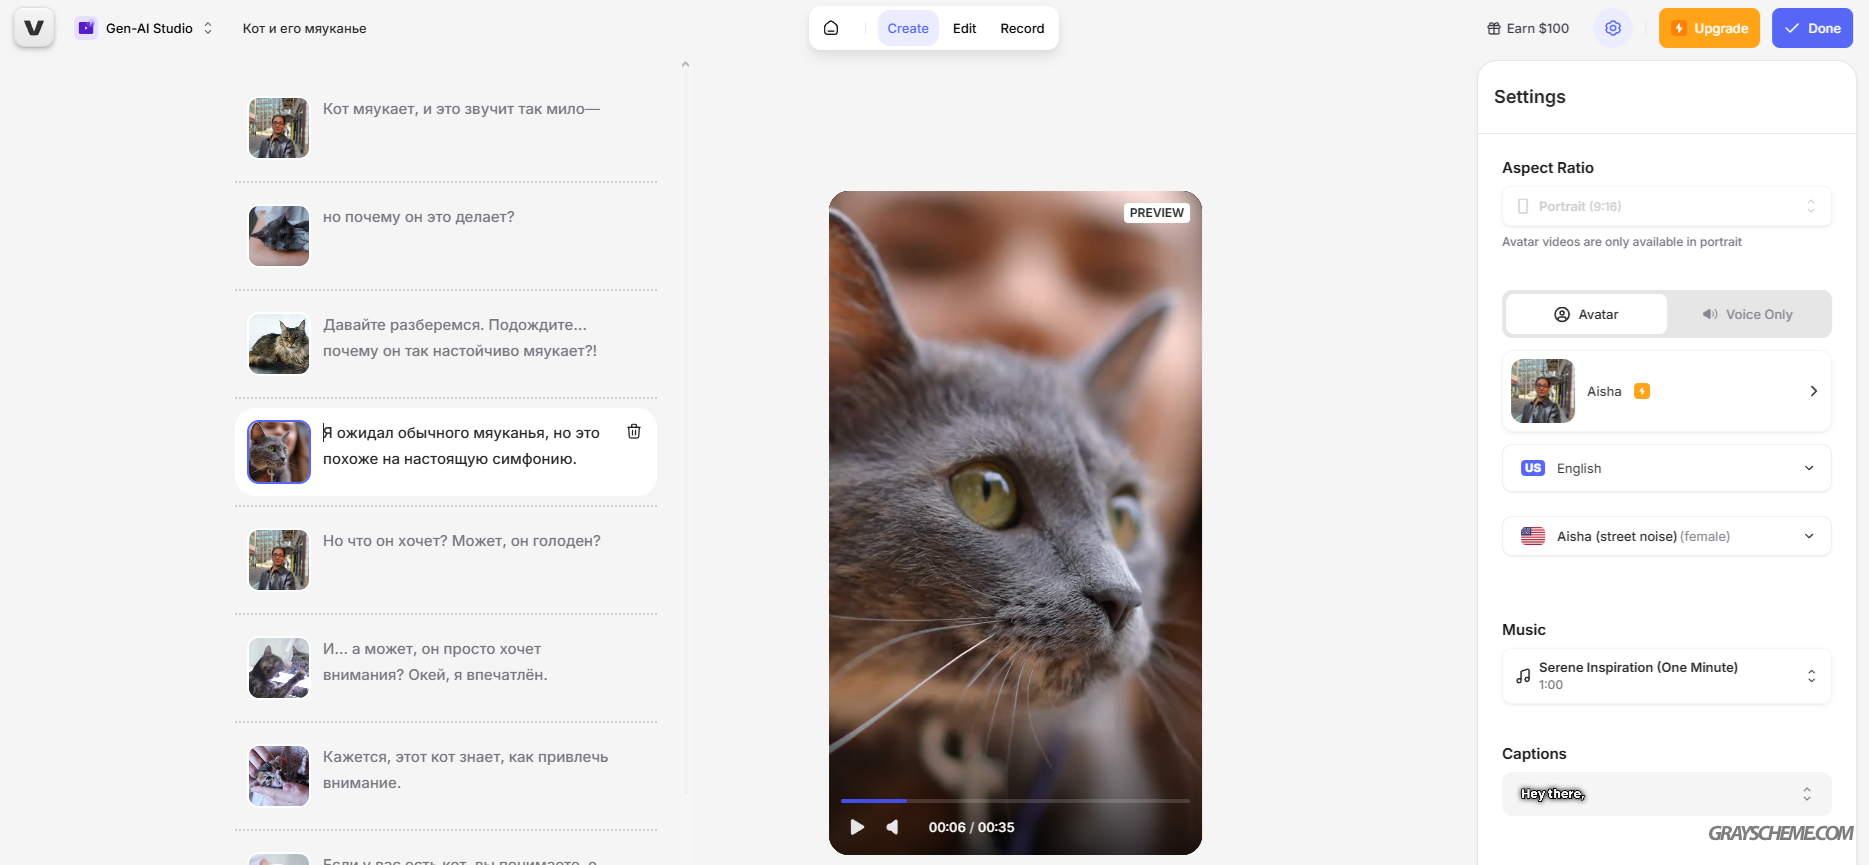Click the music note icon

1523,676
